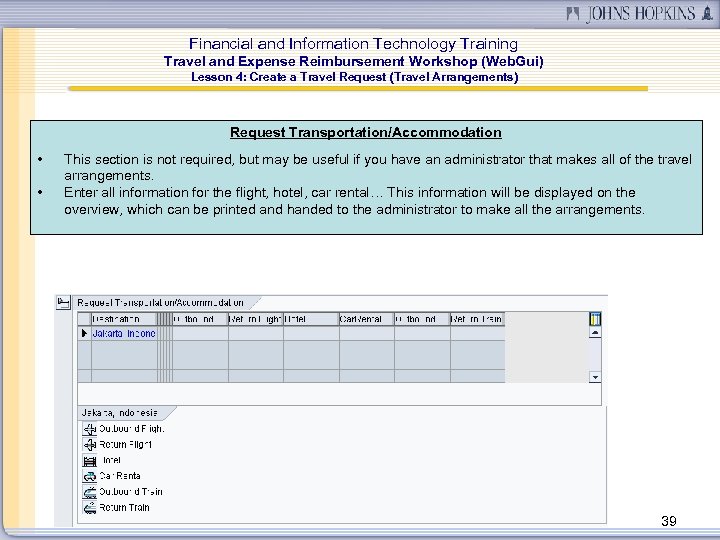
Task: Select the Return Flight link text
Action: pyautogui.click(x=125, y=444)
